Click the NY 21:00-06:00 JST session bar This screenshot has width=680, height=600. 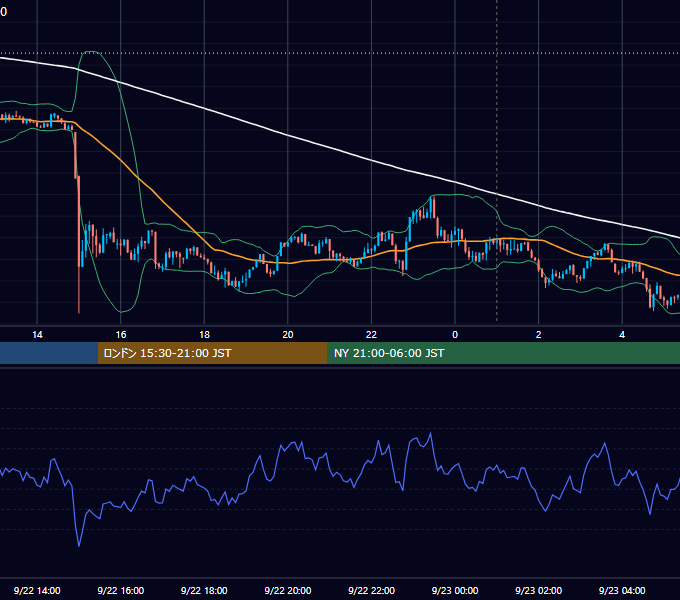503,353
